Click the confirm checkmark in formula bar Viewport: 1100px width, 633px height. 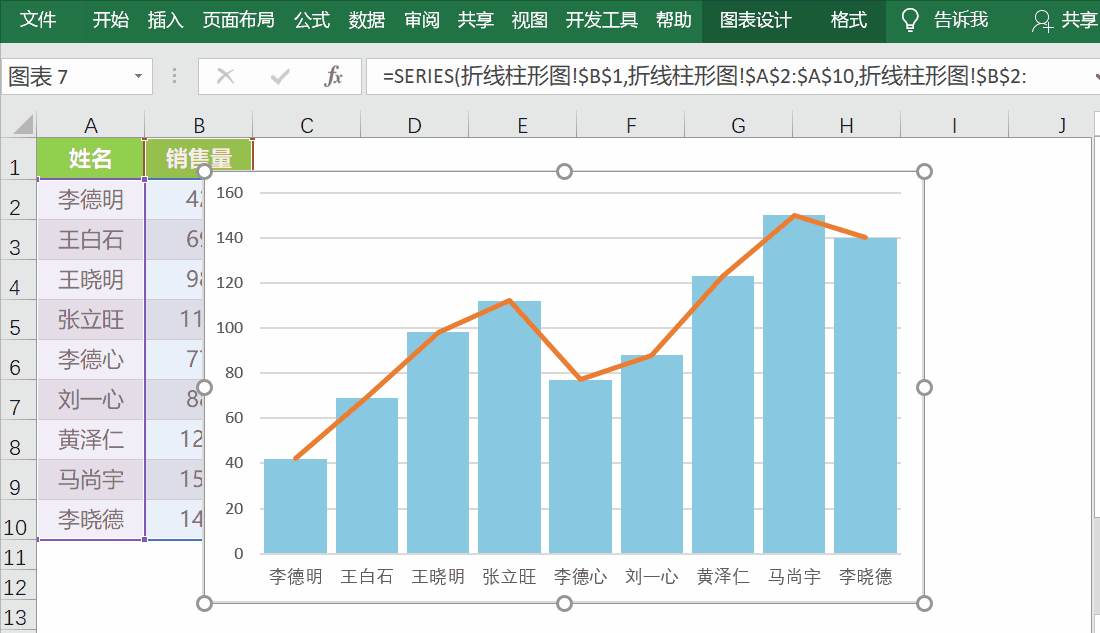click(280, 76)
